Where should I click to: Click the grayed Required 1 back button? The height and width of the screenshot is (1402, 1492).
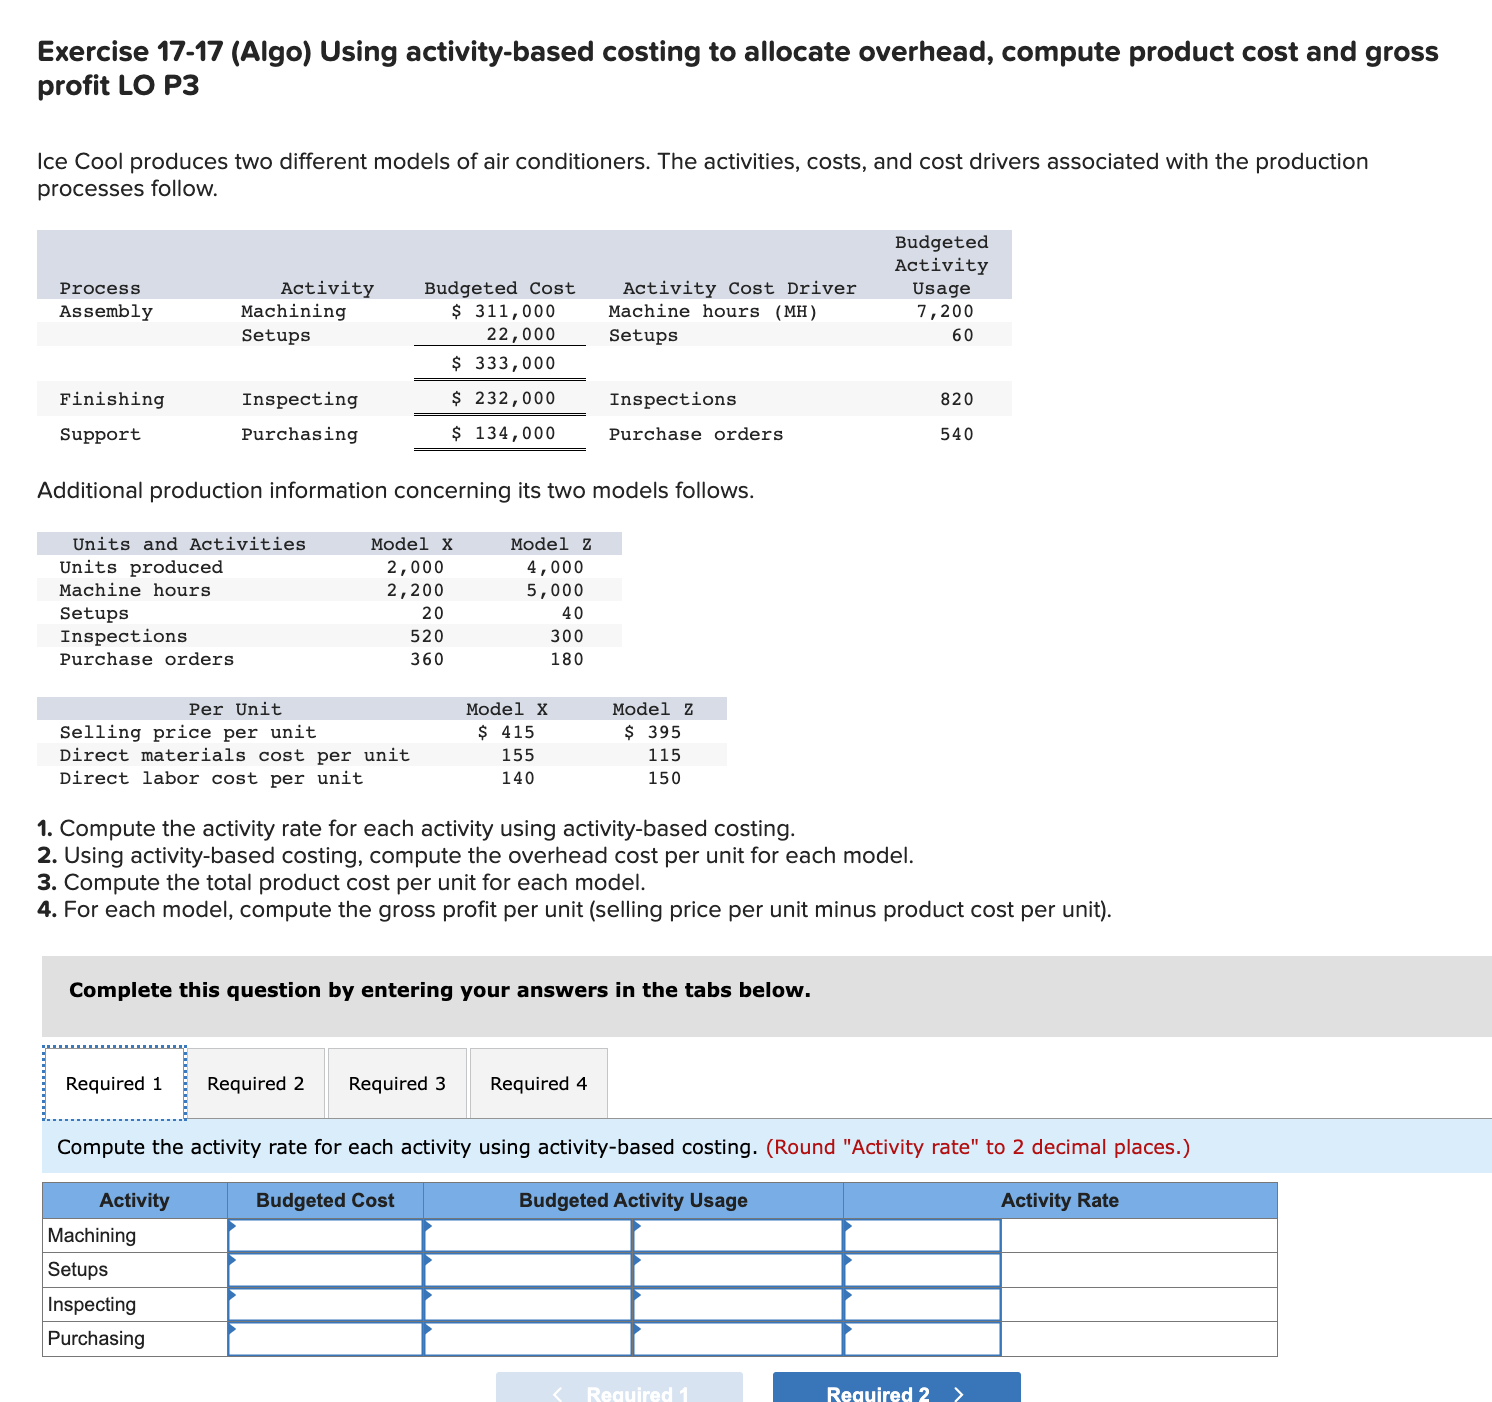click(618, 1392)
